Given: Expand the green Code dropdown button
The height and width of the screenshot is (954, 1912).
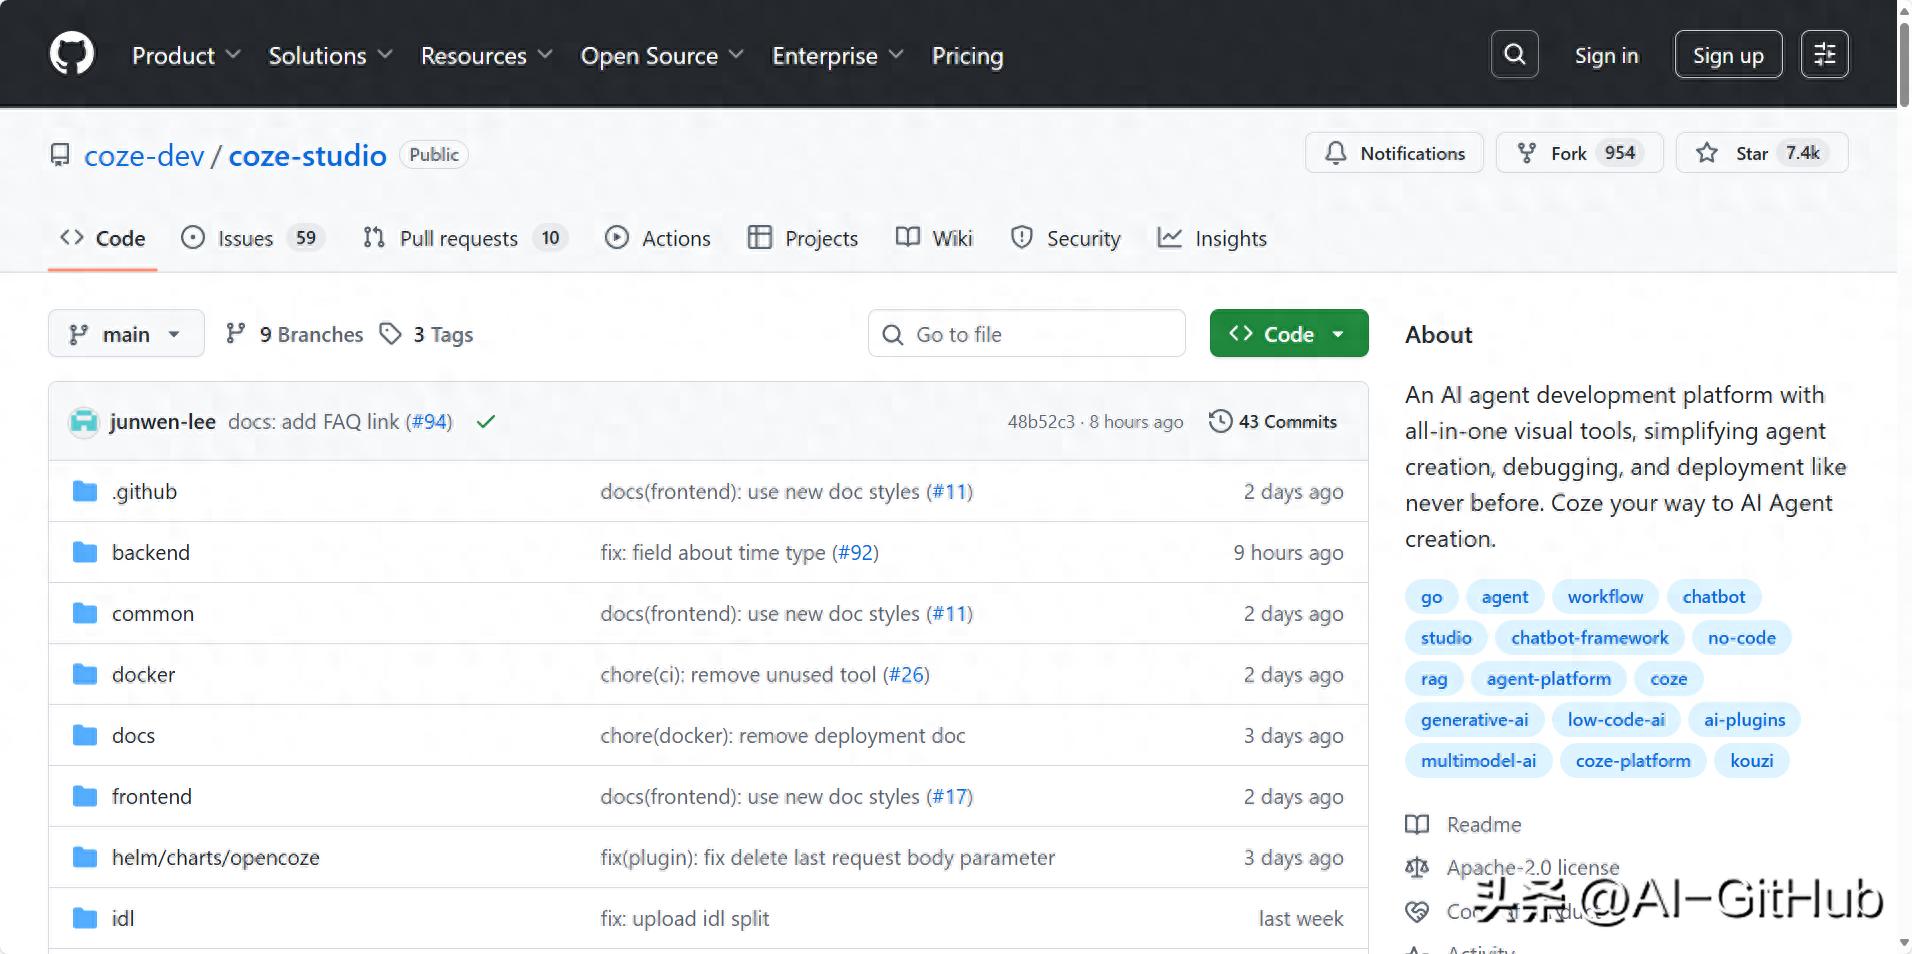Looking at the screenshot, I should tap(1288, 334).
